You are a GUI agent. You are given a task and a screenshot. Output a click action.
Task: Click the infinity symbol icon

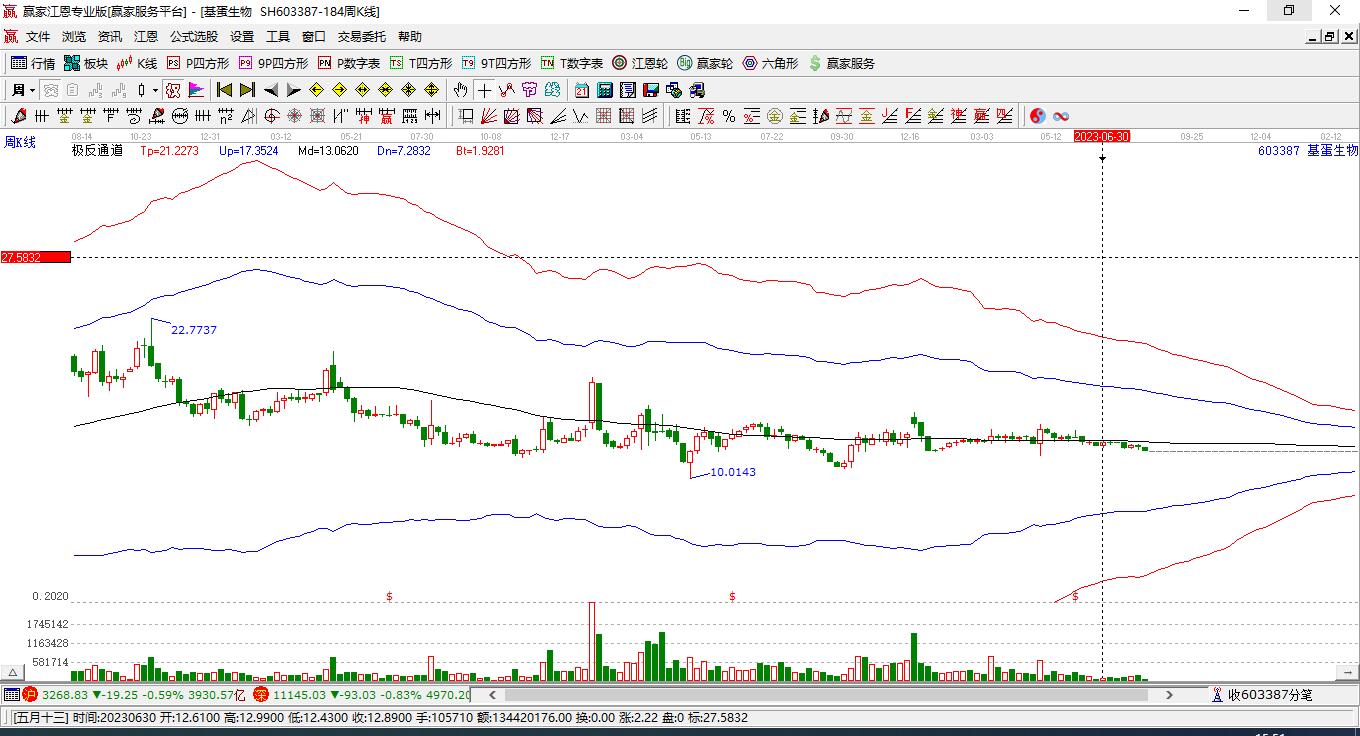(x=1061, y=116)
